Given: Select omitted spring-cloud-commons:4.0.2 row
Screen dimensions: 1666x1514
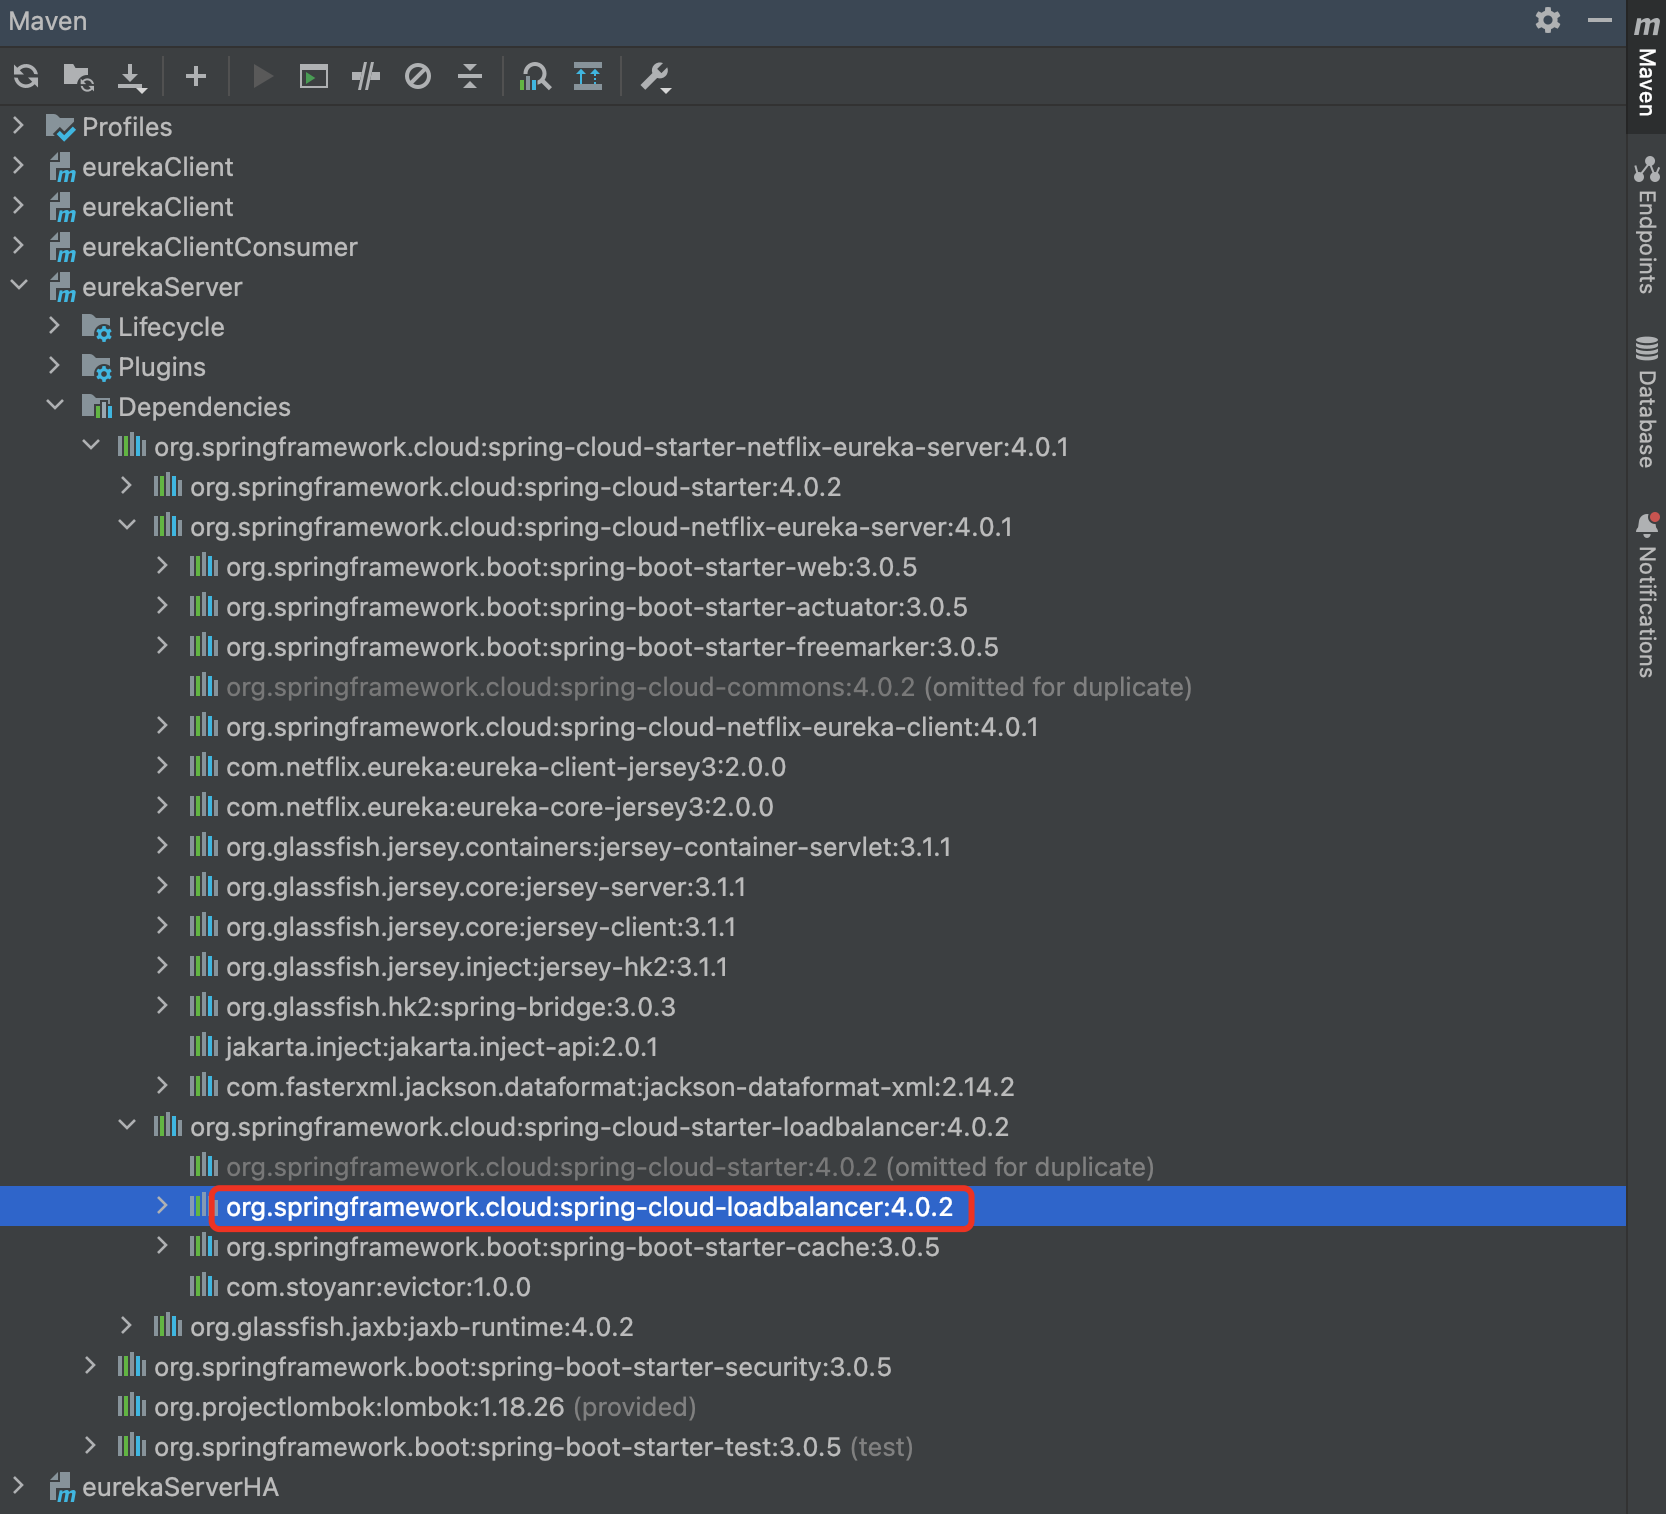Looking at the screenshot, I should [x=813, y=686].
